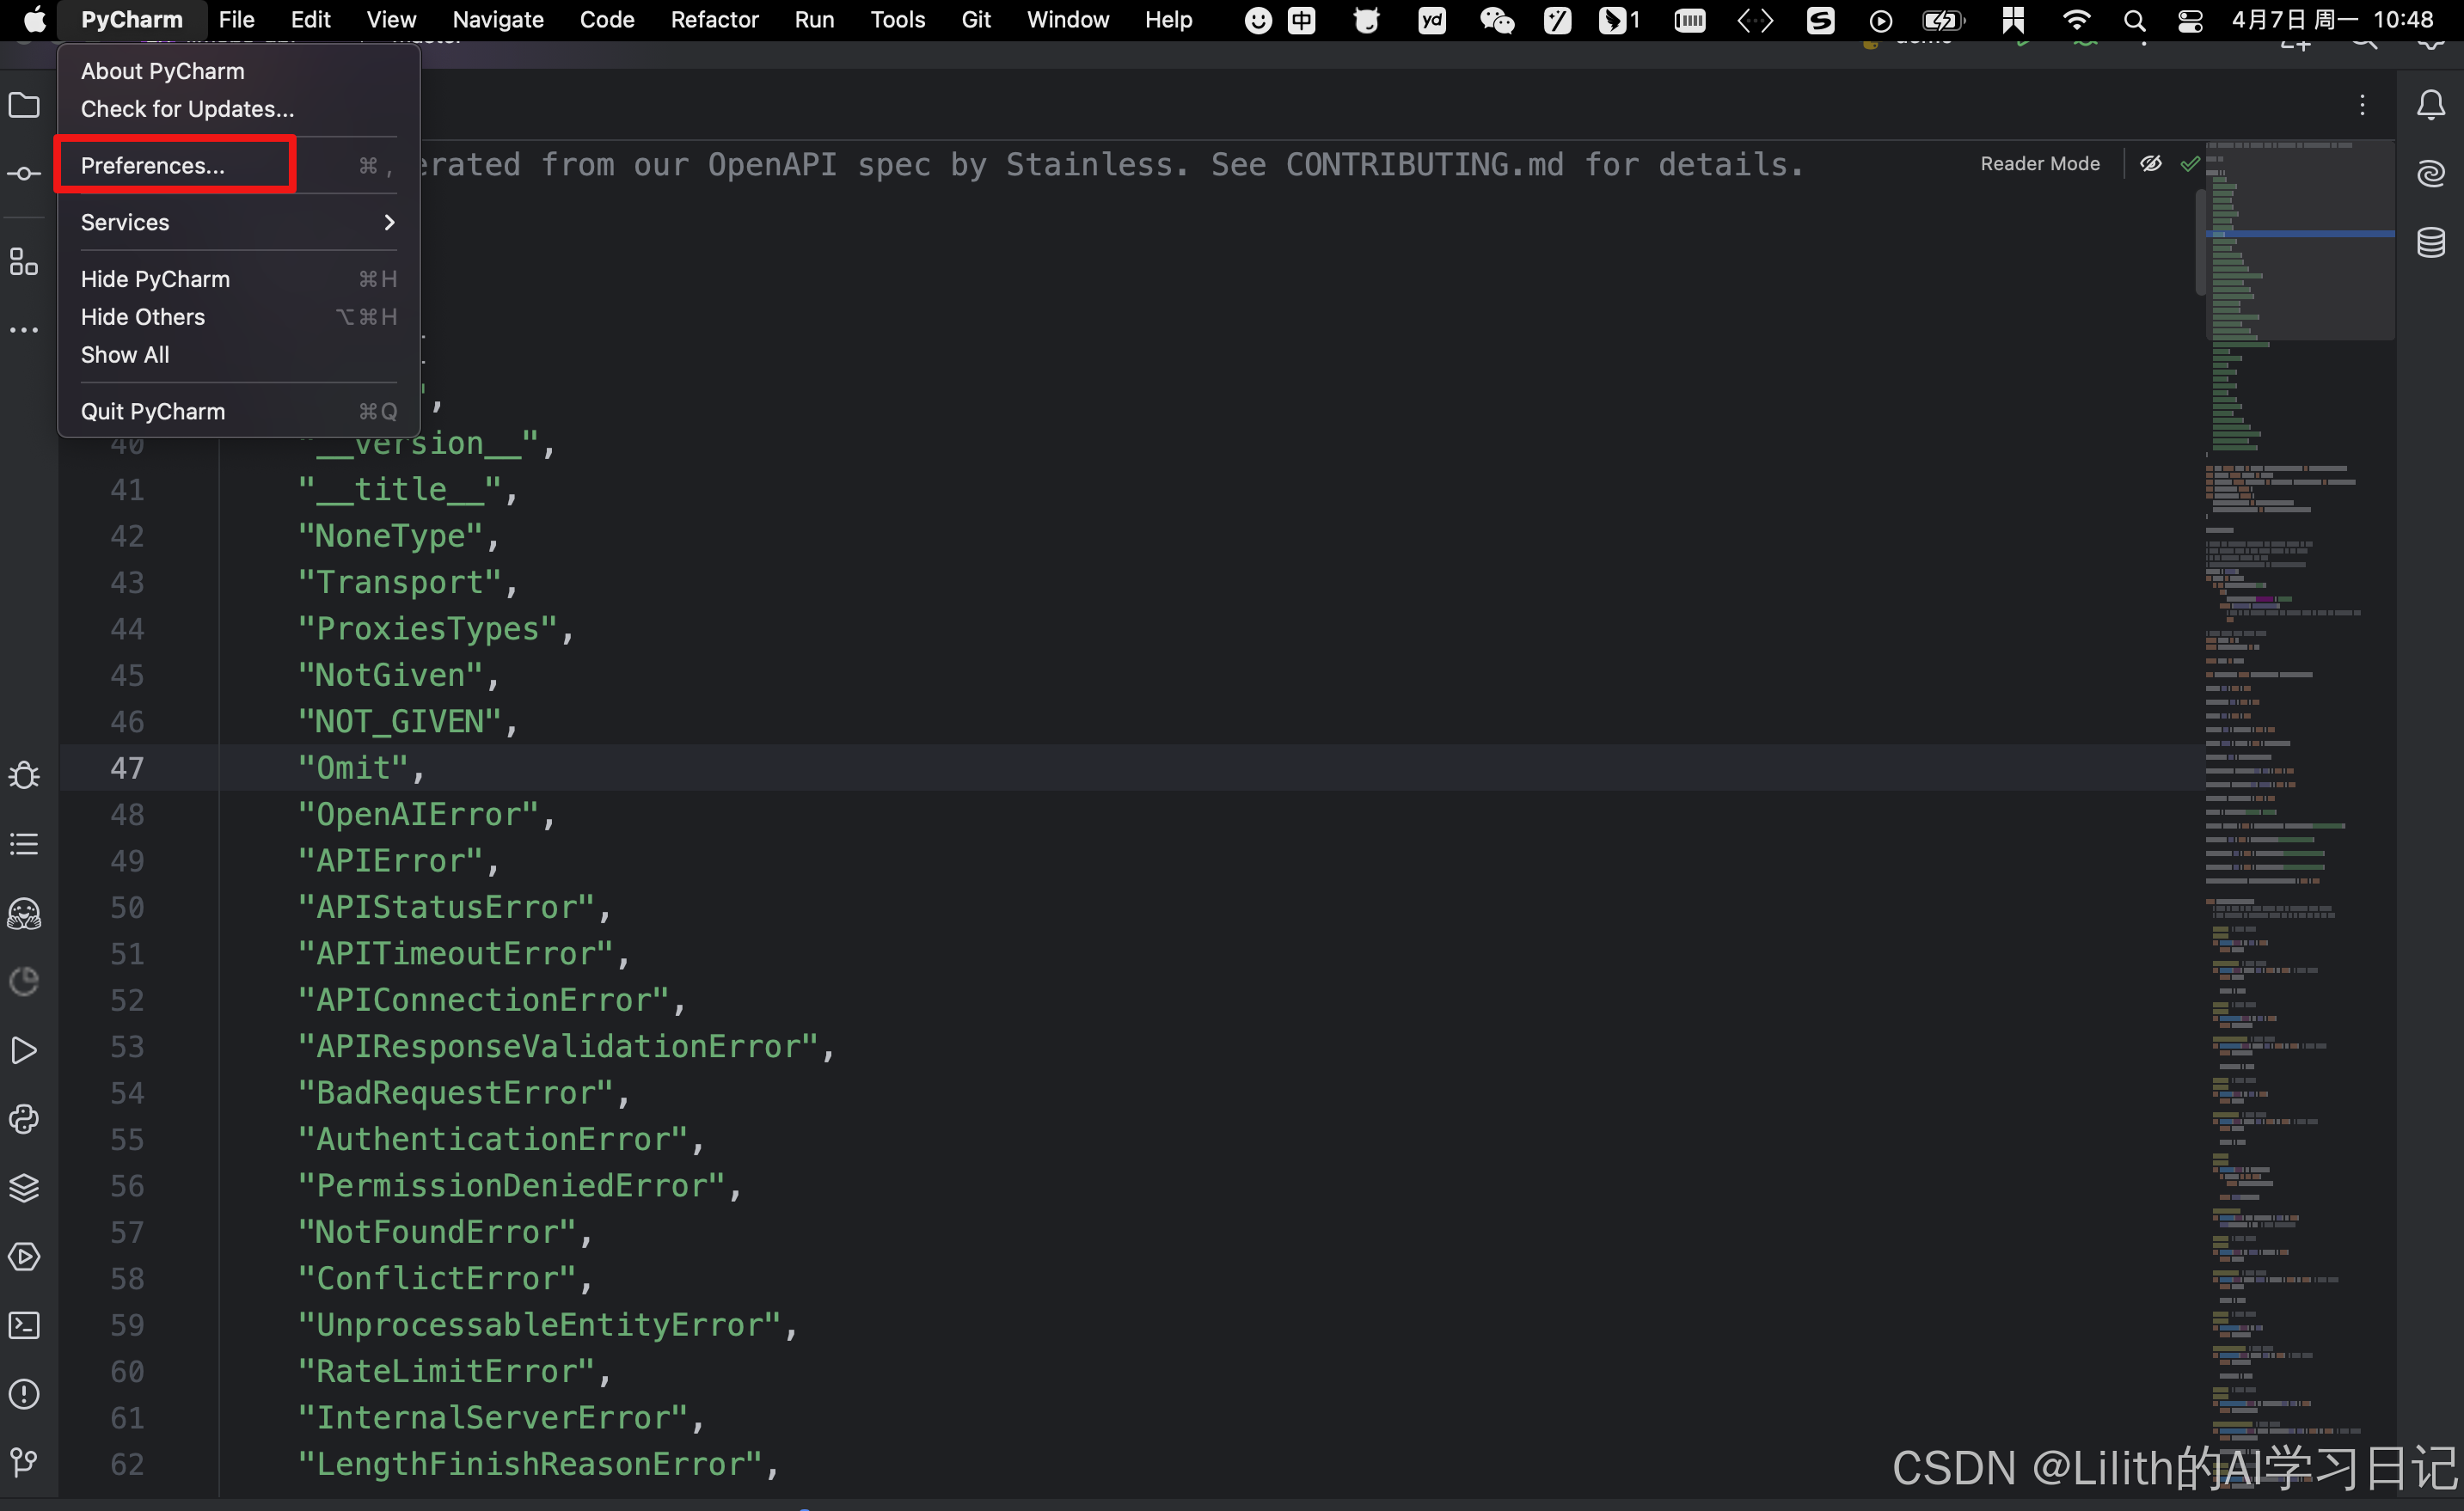This screenshot has height=1511, width=2464.
Task: Select Preferences... from PyCharm menu
Action: 153,165
